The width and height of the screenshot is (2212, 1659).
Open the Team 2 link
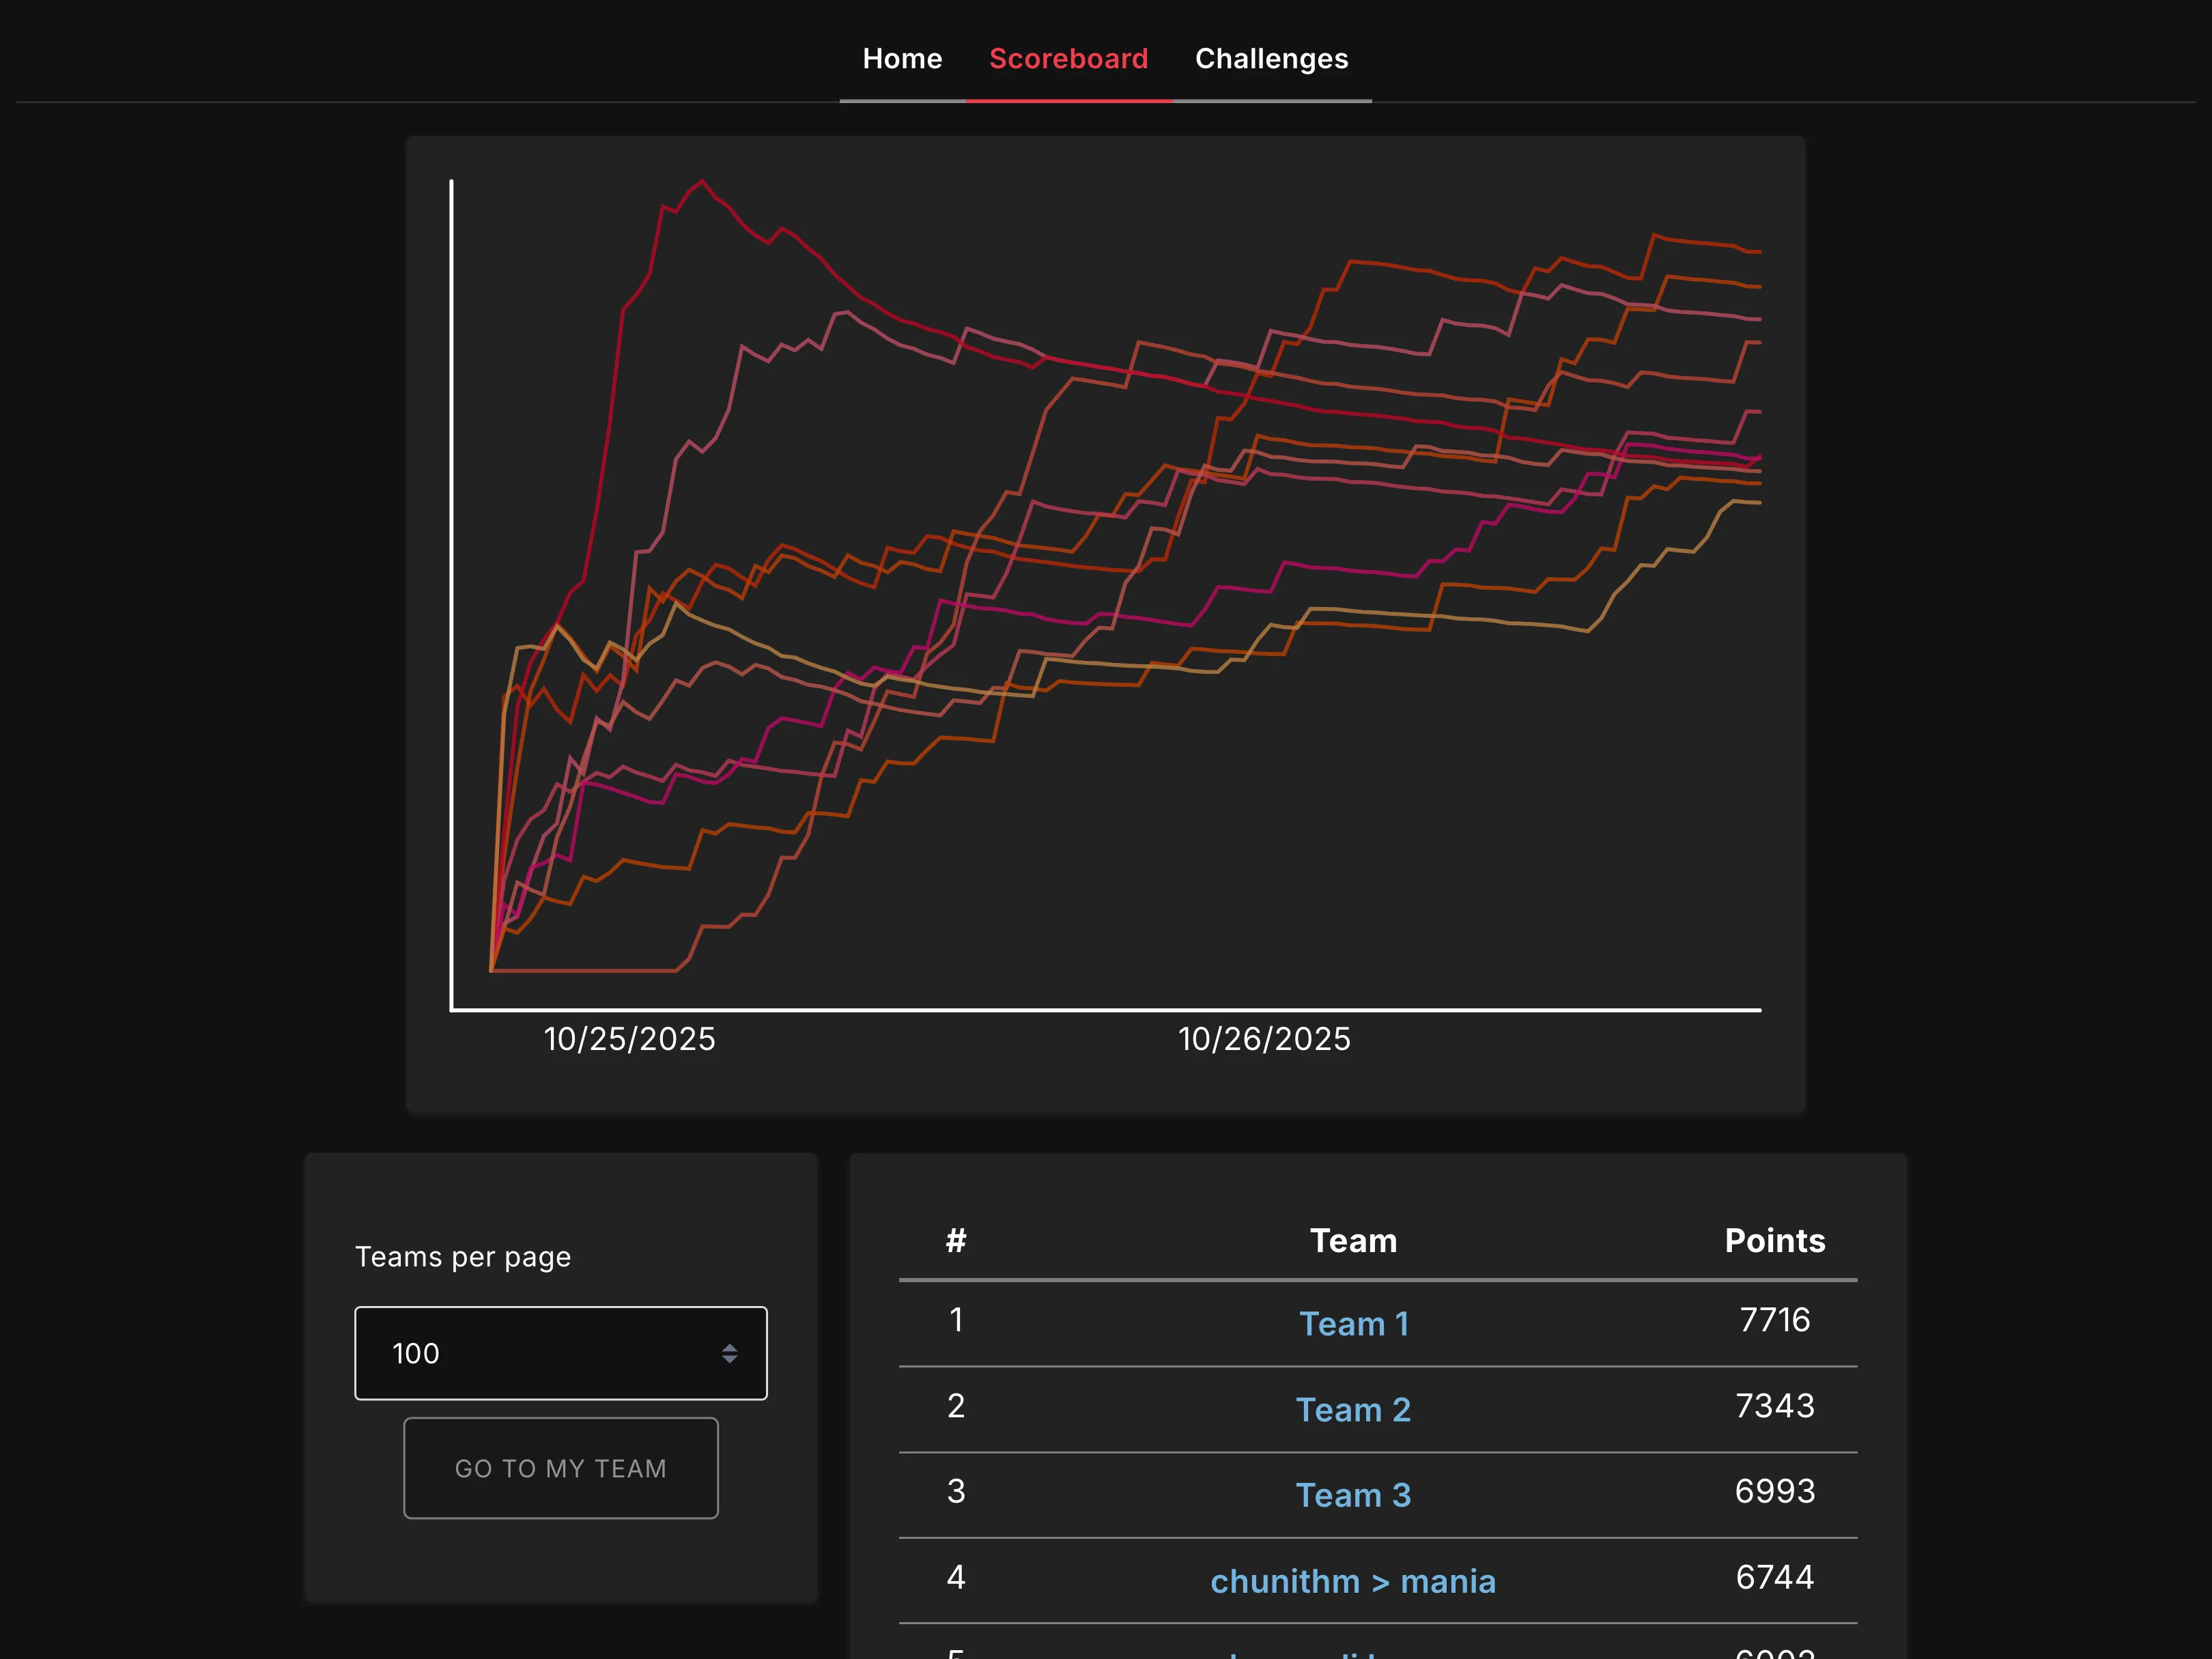click(1354, 1409)
